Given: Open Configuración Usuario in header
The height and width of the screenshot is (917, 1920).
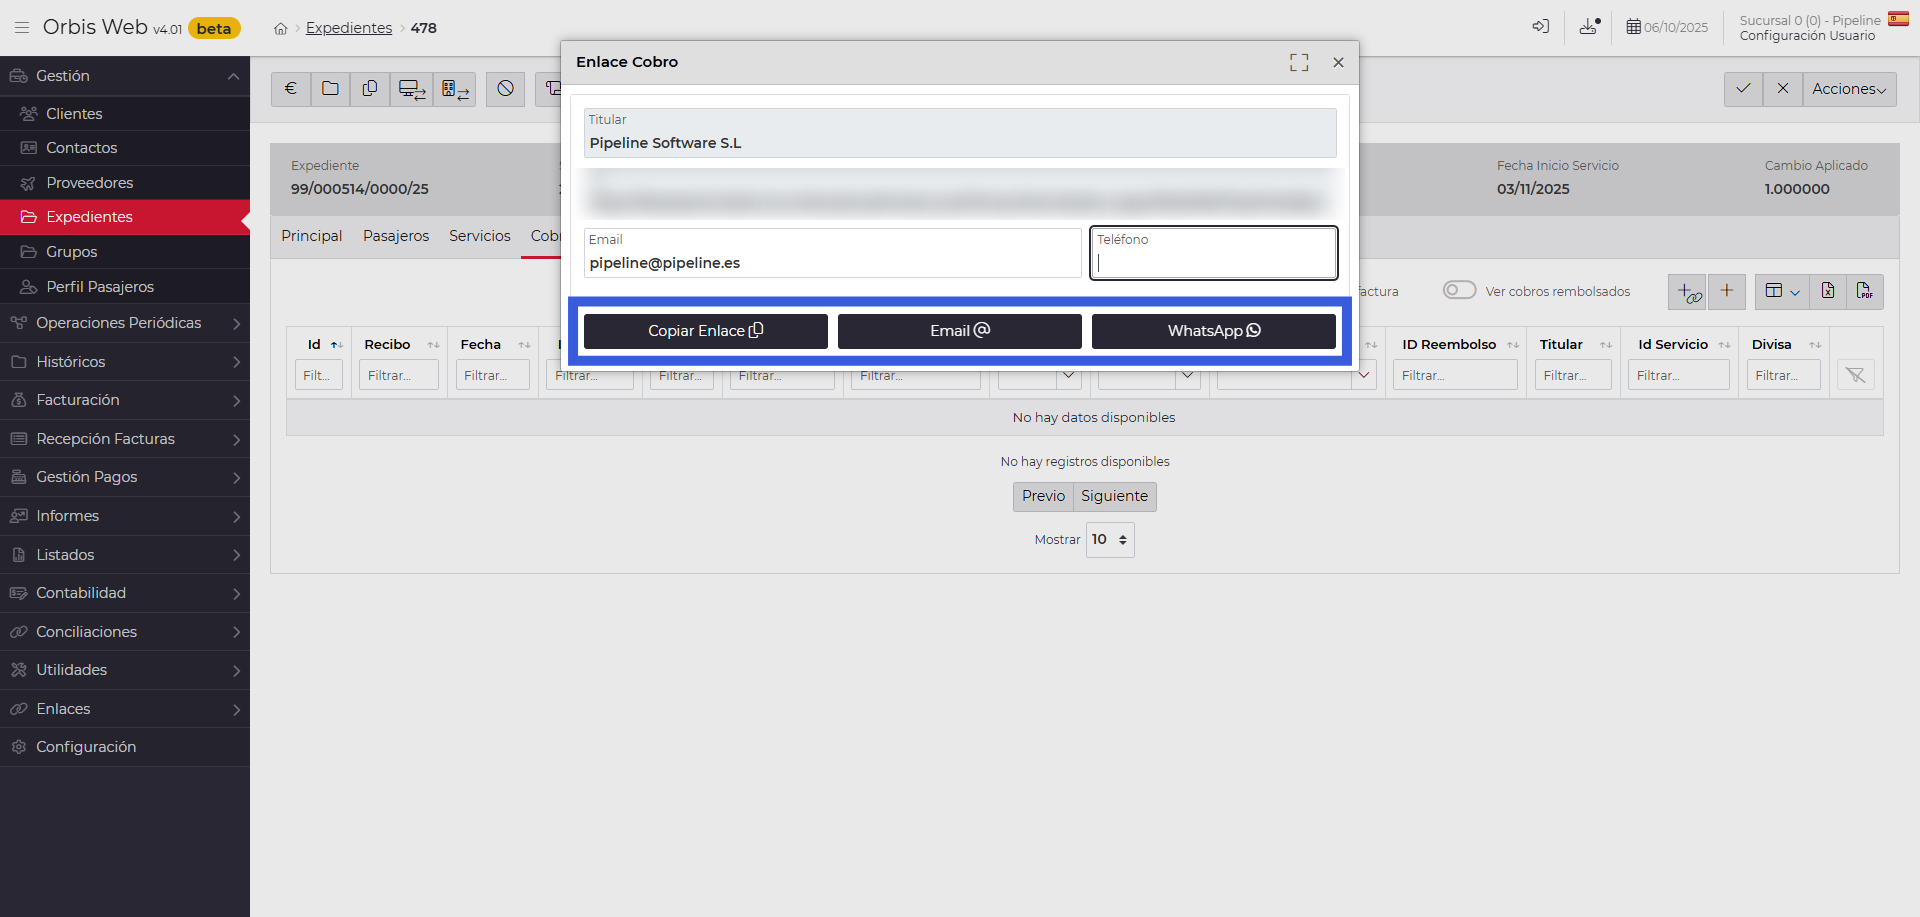Looking at the screenshot, I should coord(1807,36).
